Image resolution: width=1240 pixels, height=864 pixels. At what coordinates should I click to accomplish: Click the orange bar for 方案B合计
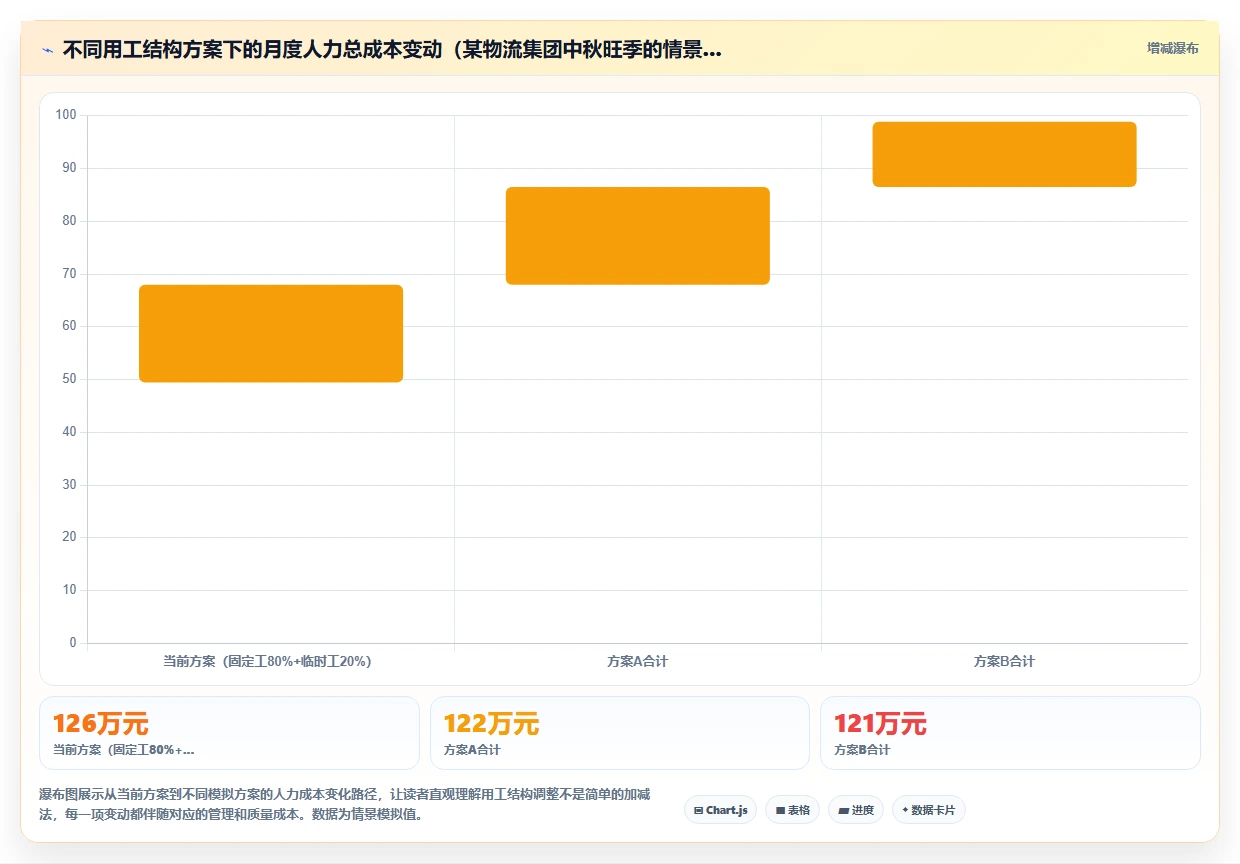point(1004,154)
